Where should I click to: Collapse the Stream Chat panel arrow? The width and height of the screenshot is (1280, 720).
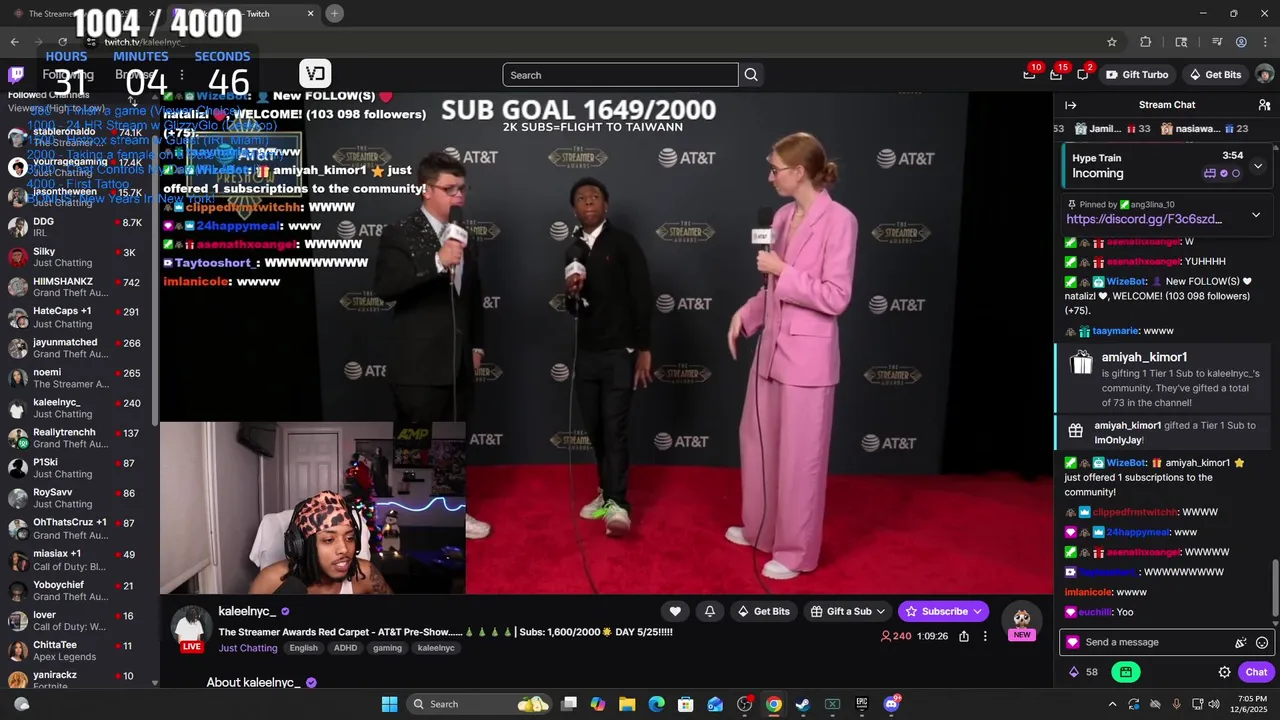point(1070,105)
